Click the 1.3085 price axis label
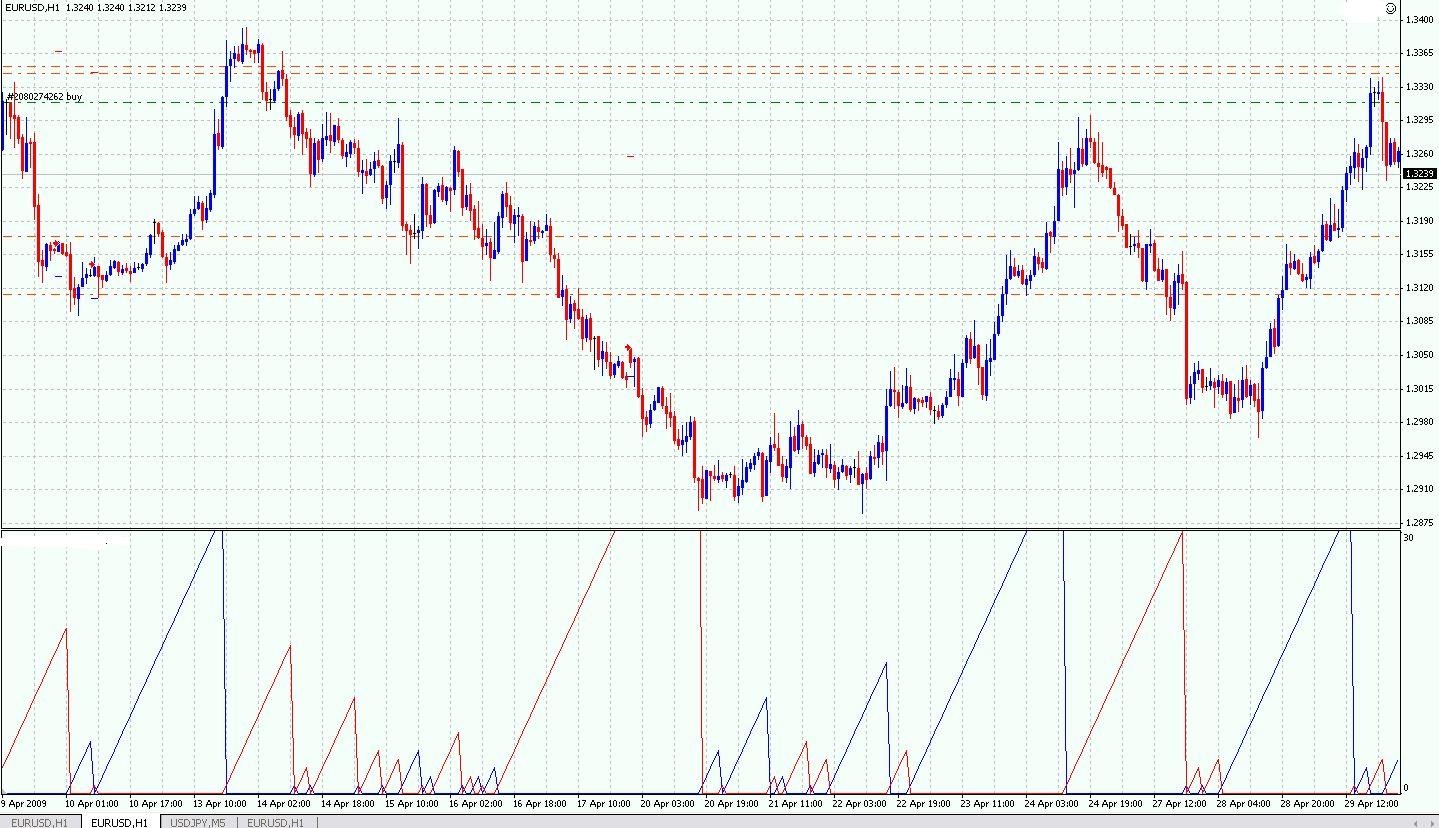1439x828 pixels. (x=1420, y=320)
